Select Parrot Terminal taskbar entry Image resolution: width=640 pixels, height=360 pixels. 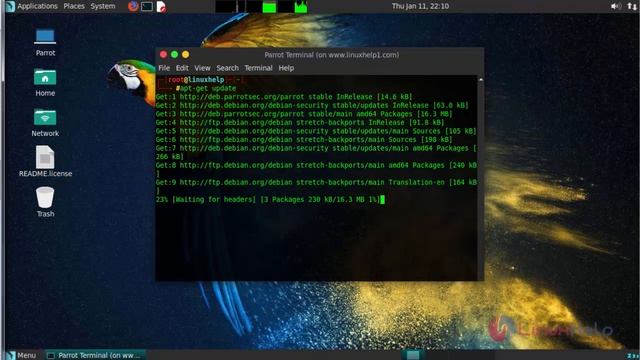(x=95, y=355)
